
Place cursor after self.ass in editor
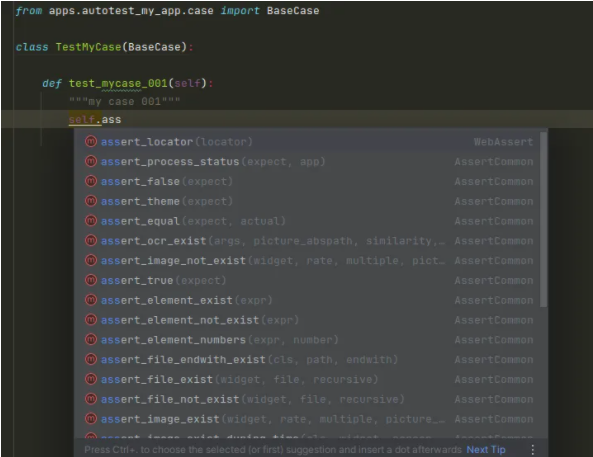pyautogui.click(x=122, y=120)
